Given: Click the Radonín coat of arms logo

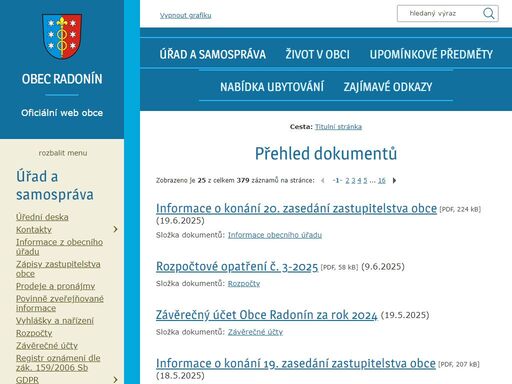Looking at the screenshot, I should [x=62, y=36].
